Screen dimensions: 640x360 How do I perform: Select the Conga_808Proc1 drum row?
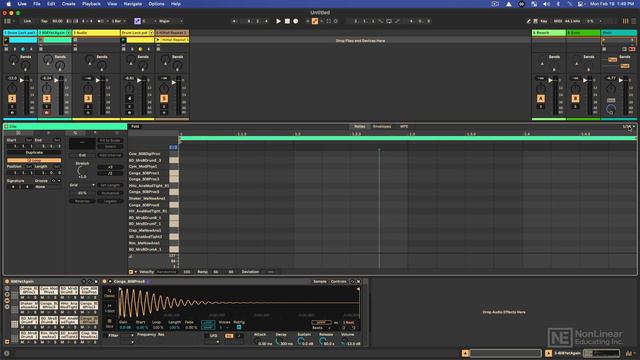click(144, 173)
